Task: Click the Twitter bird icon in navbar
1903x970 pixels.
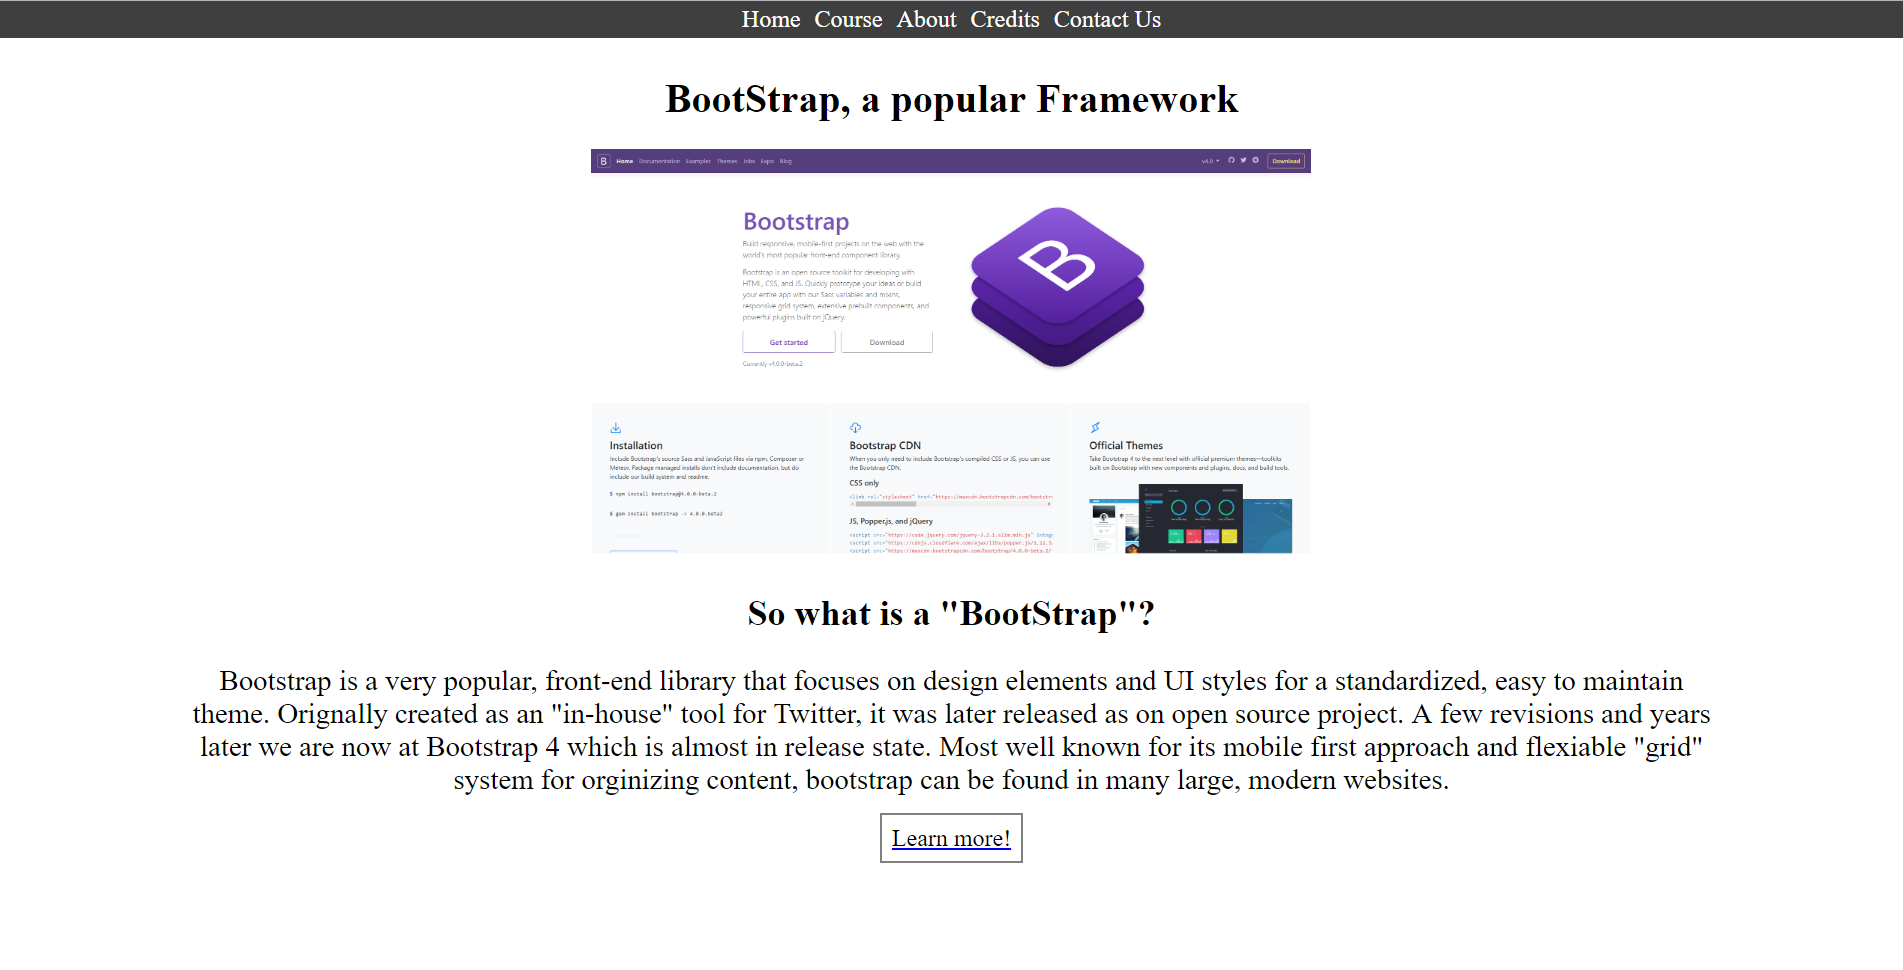Action: pyautogui.click(x=1243, y=160)
